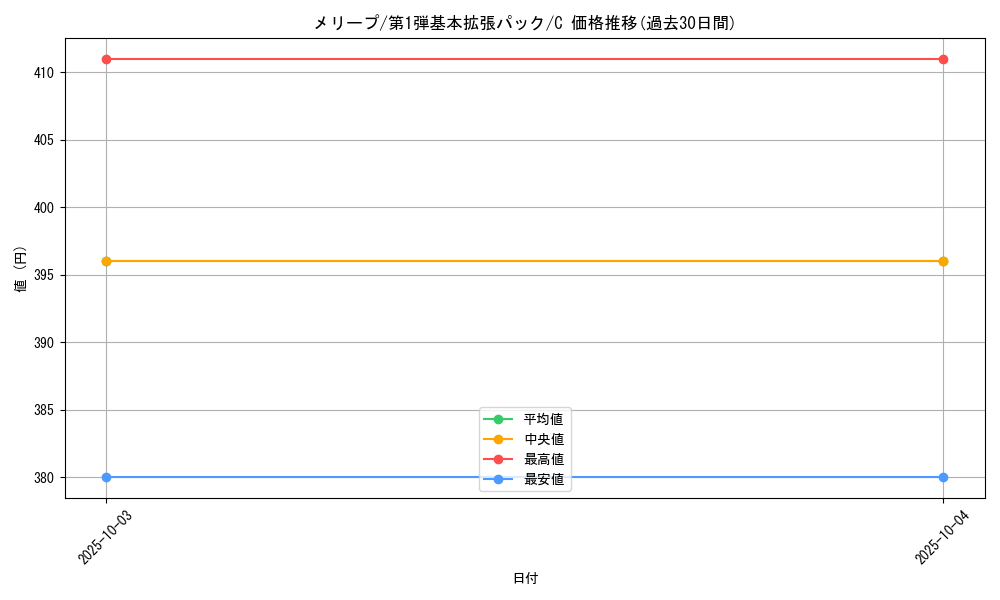Click the chart title メリープ 価格推移

524,23
